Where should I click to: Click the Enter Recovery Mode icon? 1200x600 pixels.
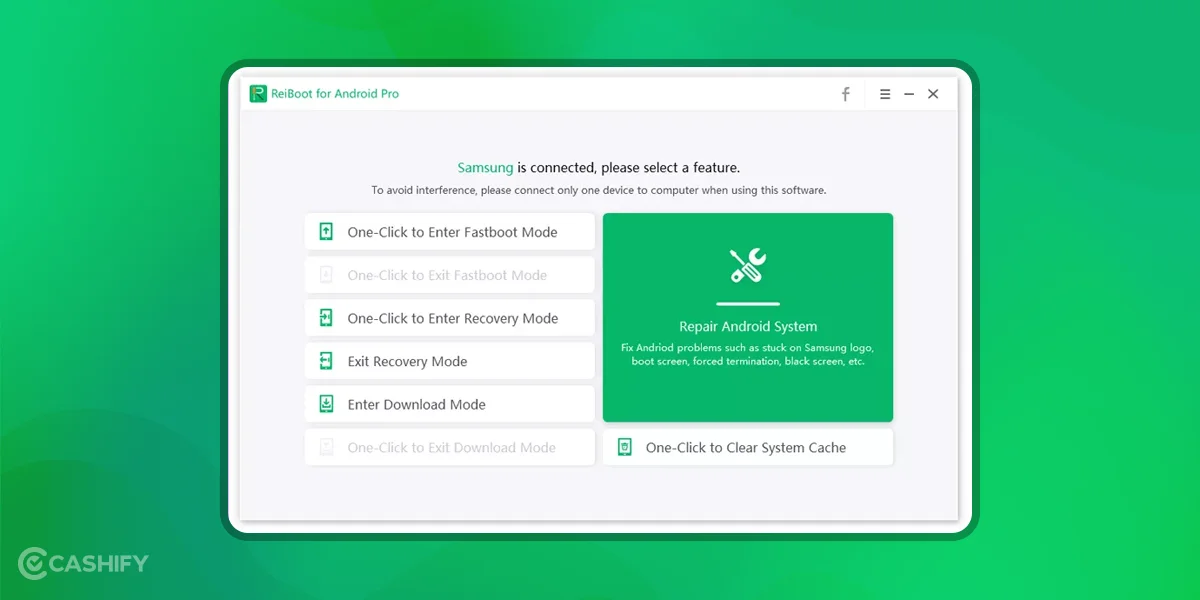(x=324, y=317)
